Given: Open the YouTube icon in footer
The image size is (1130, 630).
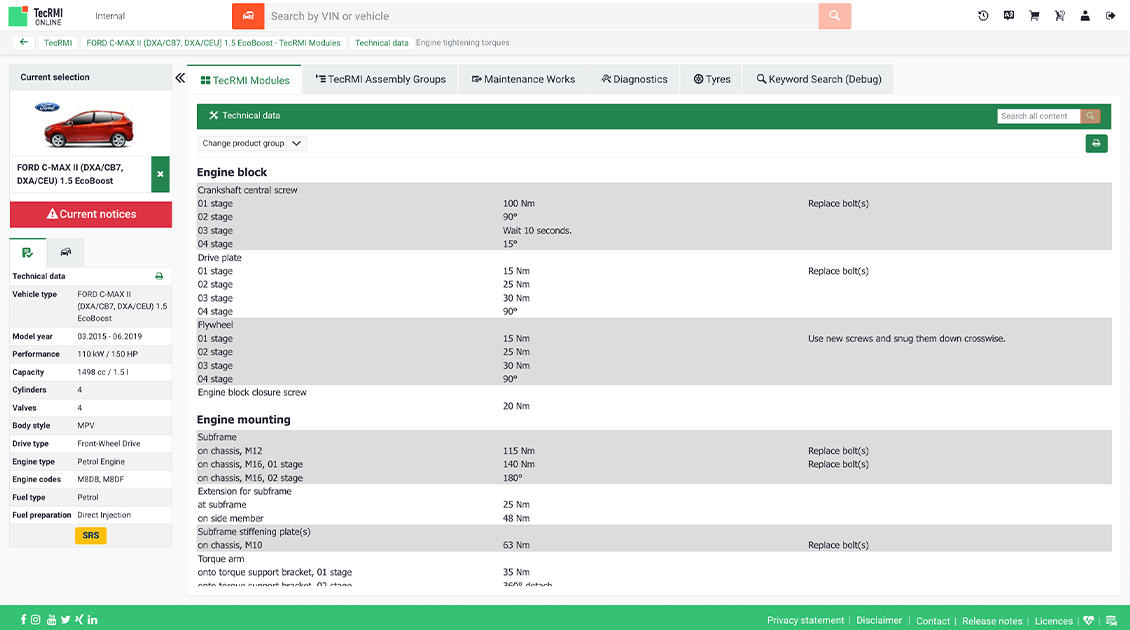Looking at the screenshot, I should click(x=51, y=619).
